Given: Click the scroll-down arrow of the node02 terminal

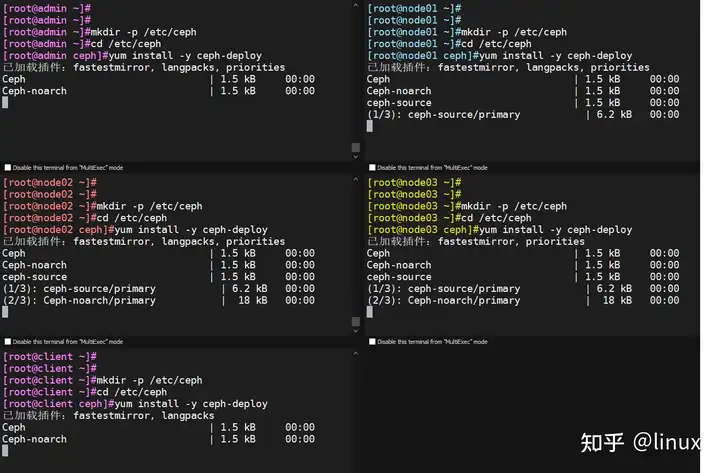Looking at the screenshot, I should [355, 331].
